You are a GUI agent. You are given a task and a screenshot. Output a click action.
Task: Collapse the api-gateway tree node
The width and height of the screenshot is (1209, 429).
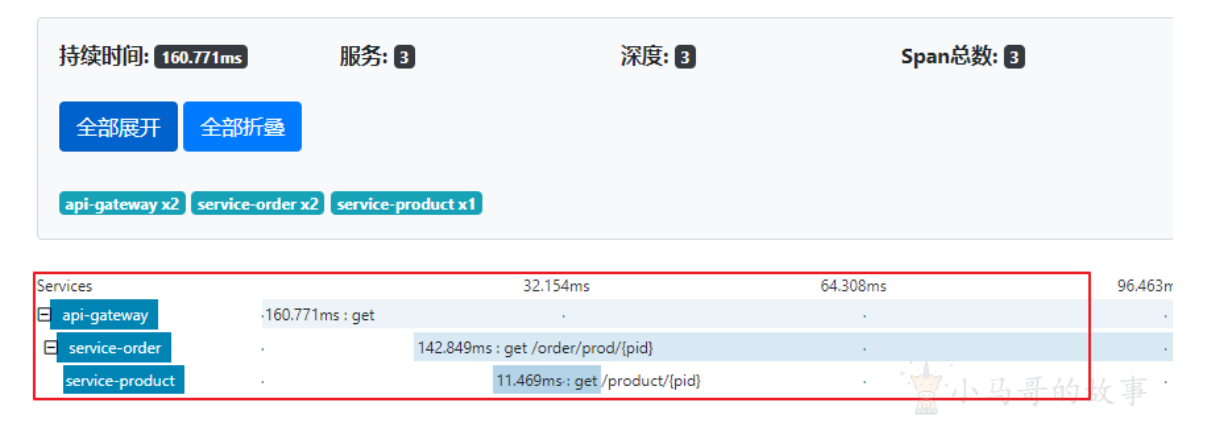(43, 315)
